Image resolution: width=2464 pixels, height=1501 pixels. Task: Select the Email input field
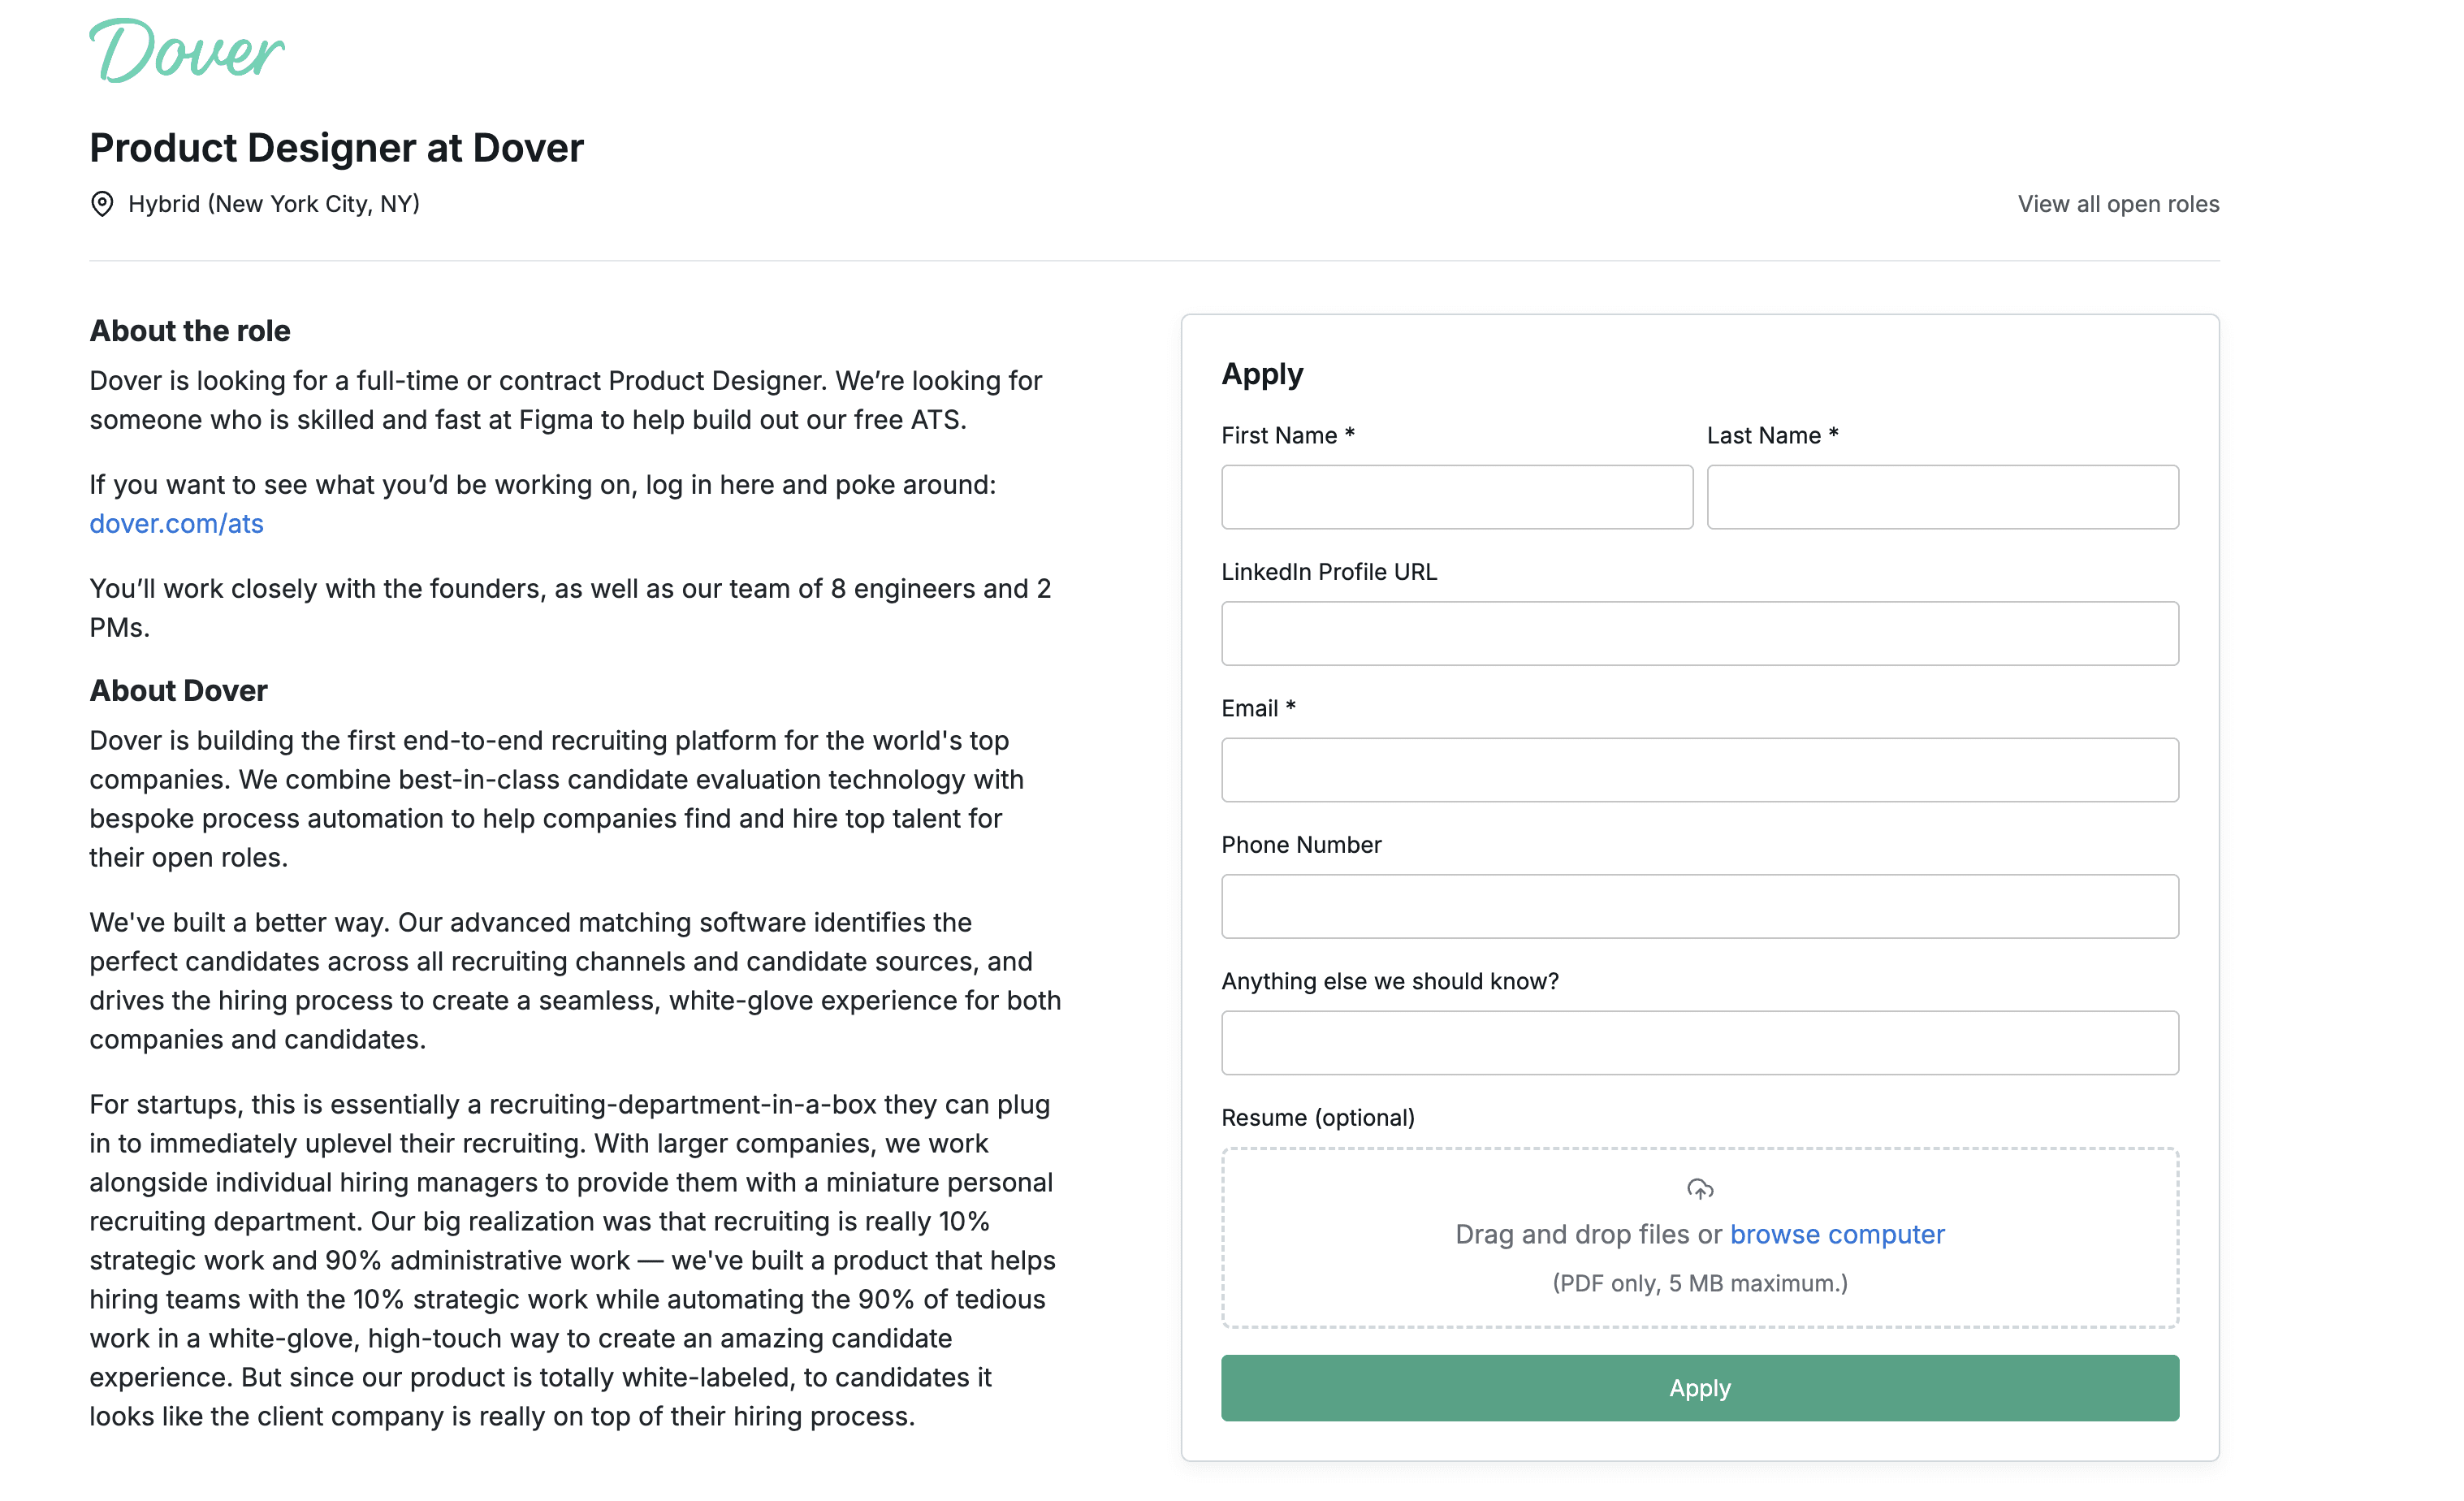point(1699,770)
